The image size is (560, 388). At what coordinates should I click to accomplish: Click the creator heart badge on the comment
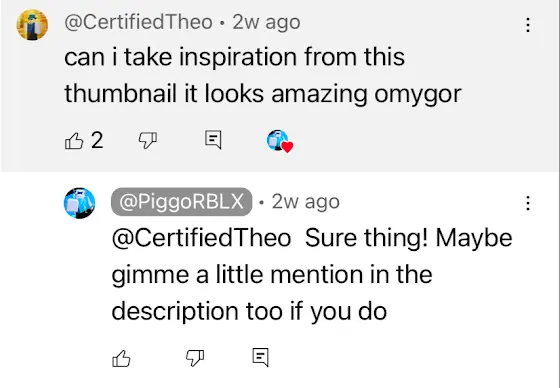tap(280, 141)
